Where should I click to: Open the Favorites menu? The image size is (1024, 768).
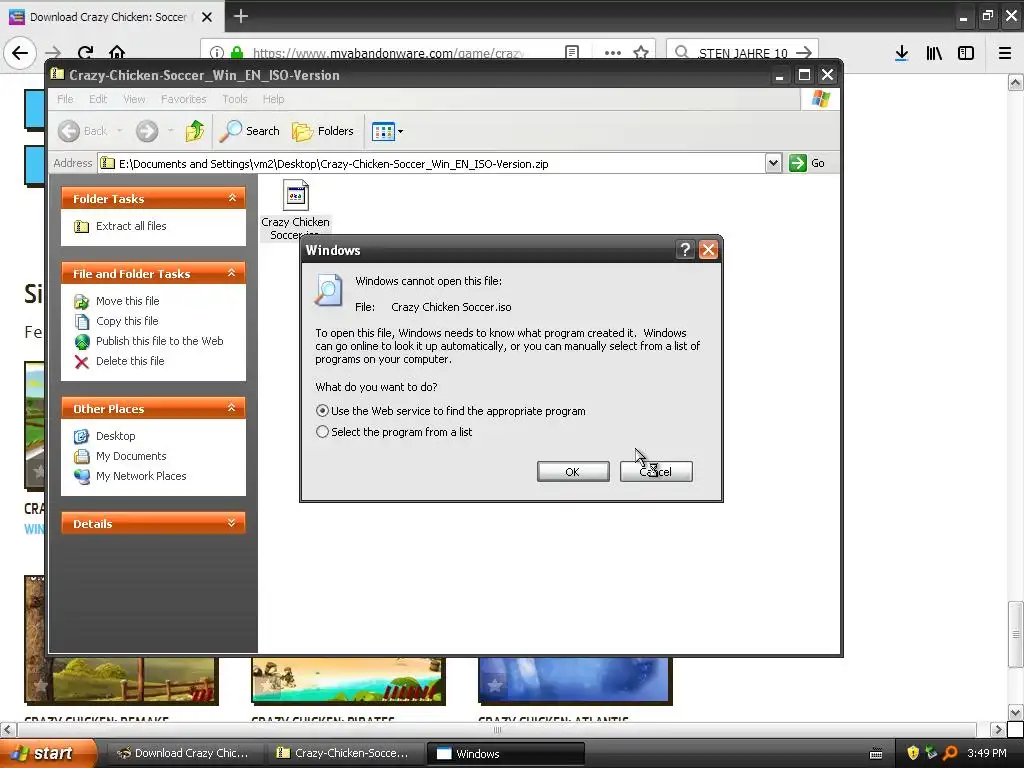coord(184,99)
